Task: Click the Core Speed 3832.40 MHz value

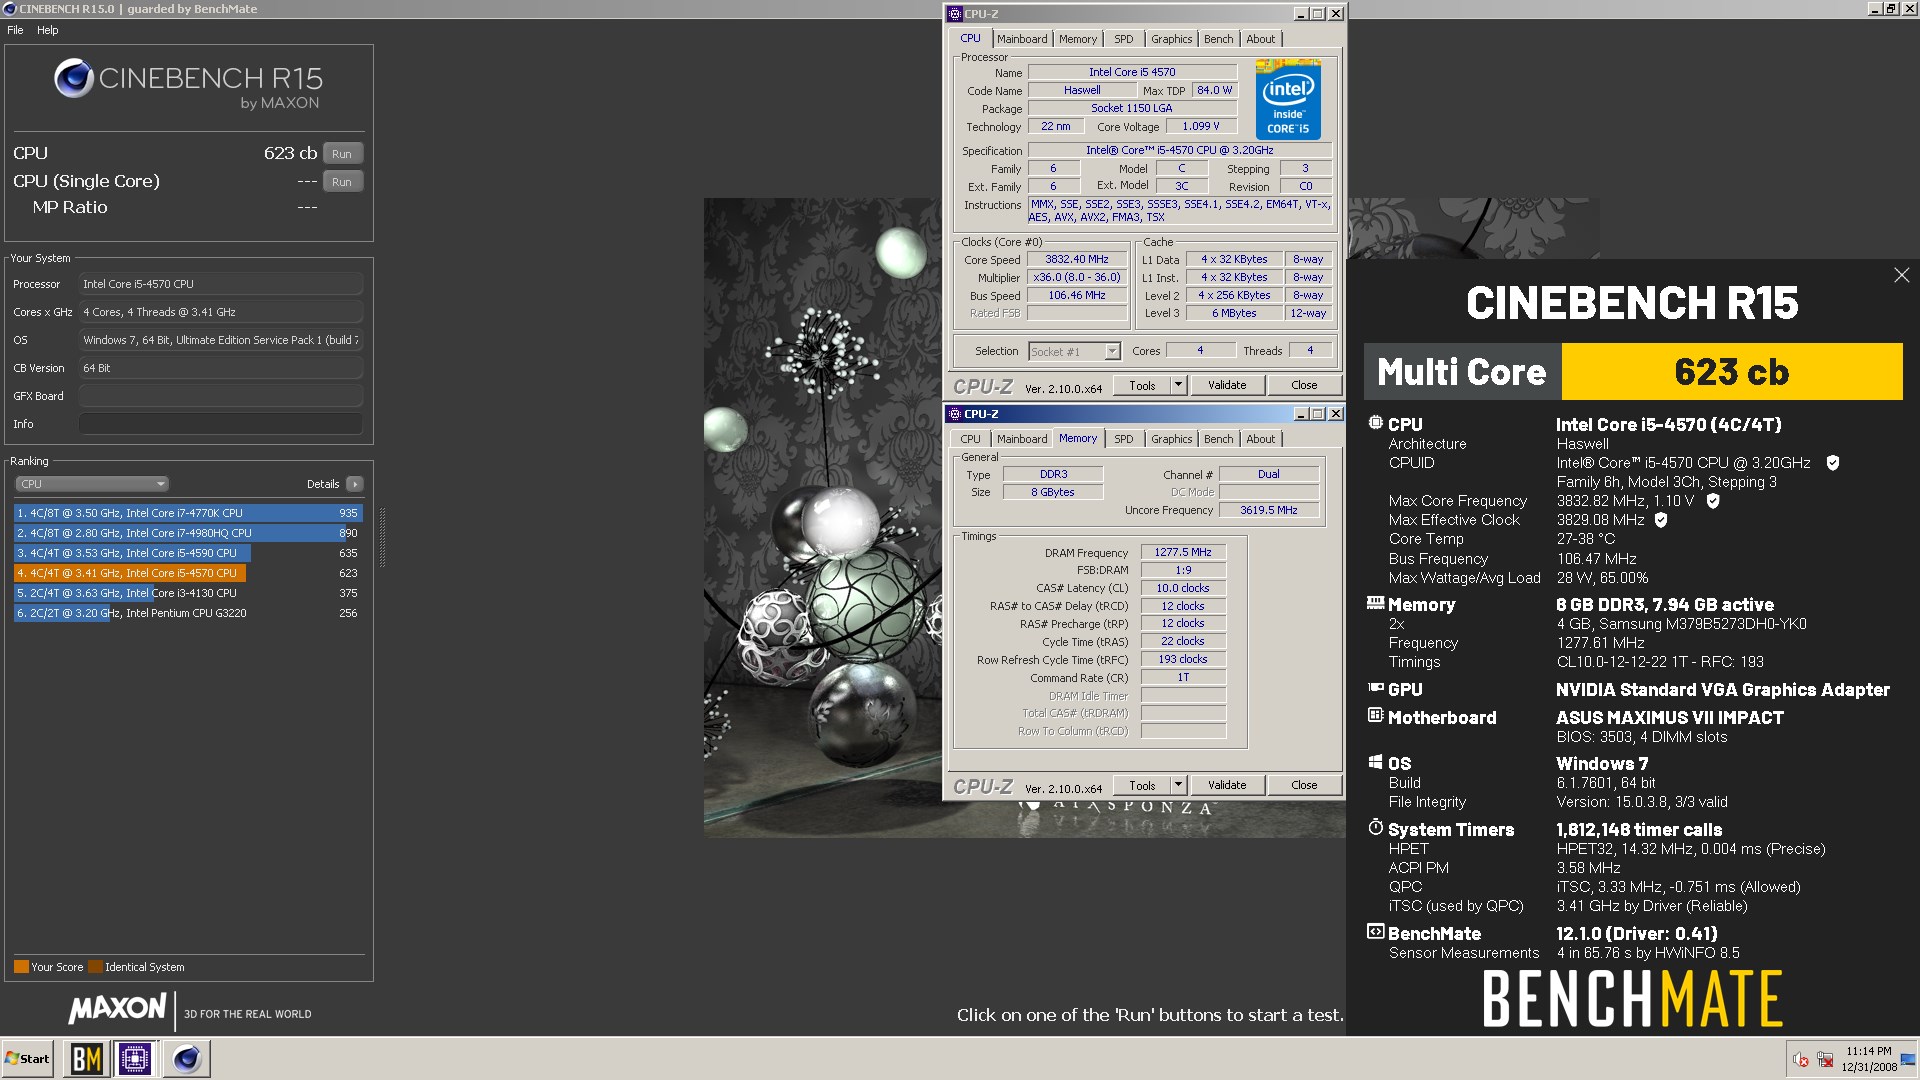Action: click(1077, 259)
